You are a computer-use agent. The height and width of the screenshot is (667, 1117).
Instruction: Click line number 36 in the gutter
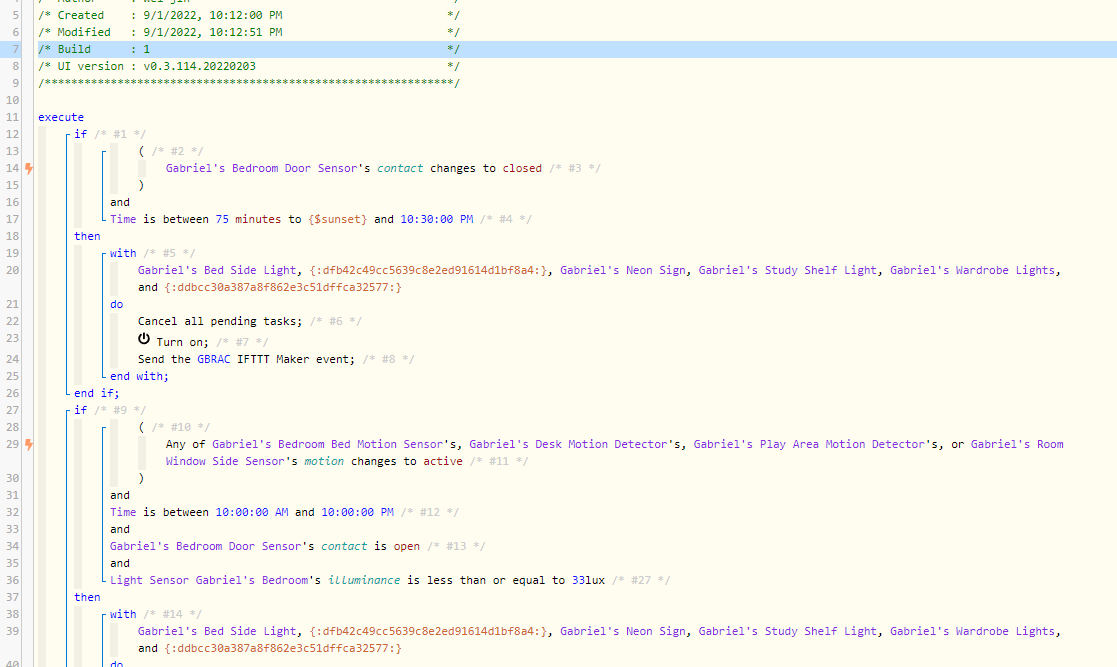coord(12,581)
